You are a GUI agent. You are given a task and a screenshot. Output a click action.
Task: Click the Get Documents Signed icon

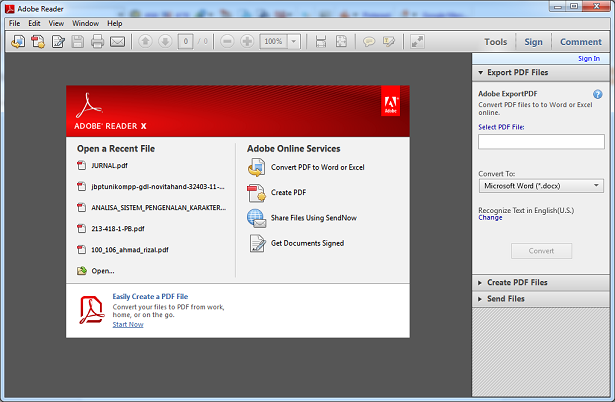(257, 243)
